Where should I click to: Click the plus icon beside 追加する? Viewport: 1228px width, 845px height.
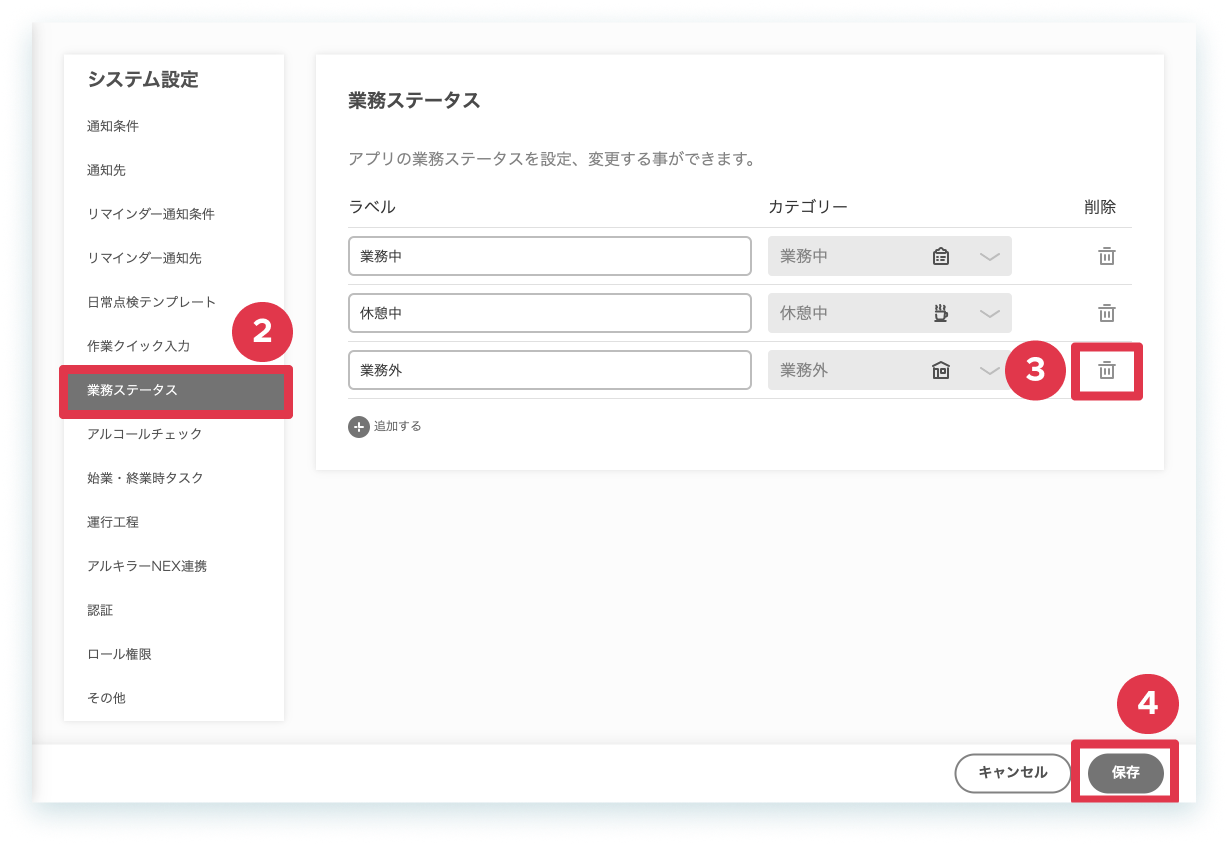[x=358, y=426]
